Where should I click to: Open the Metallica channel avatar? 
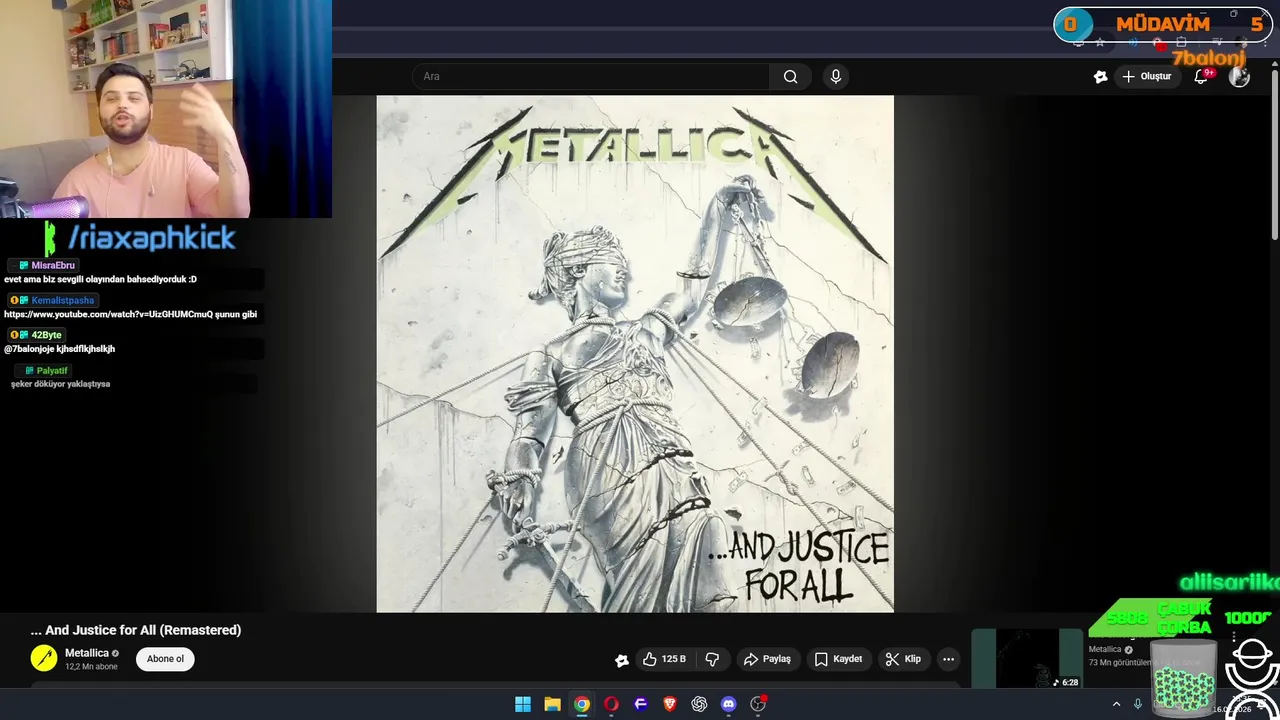pos(44,658)
